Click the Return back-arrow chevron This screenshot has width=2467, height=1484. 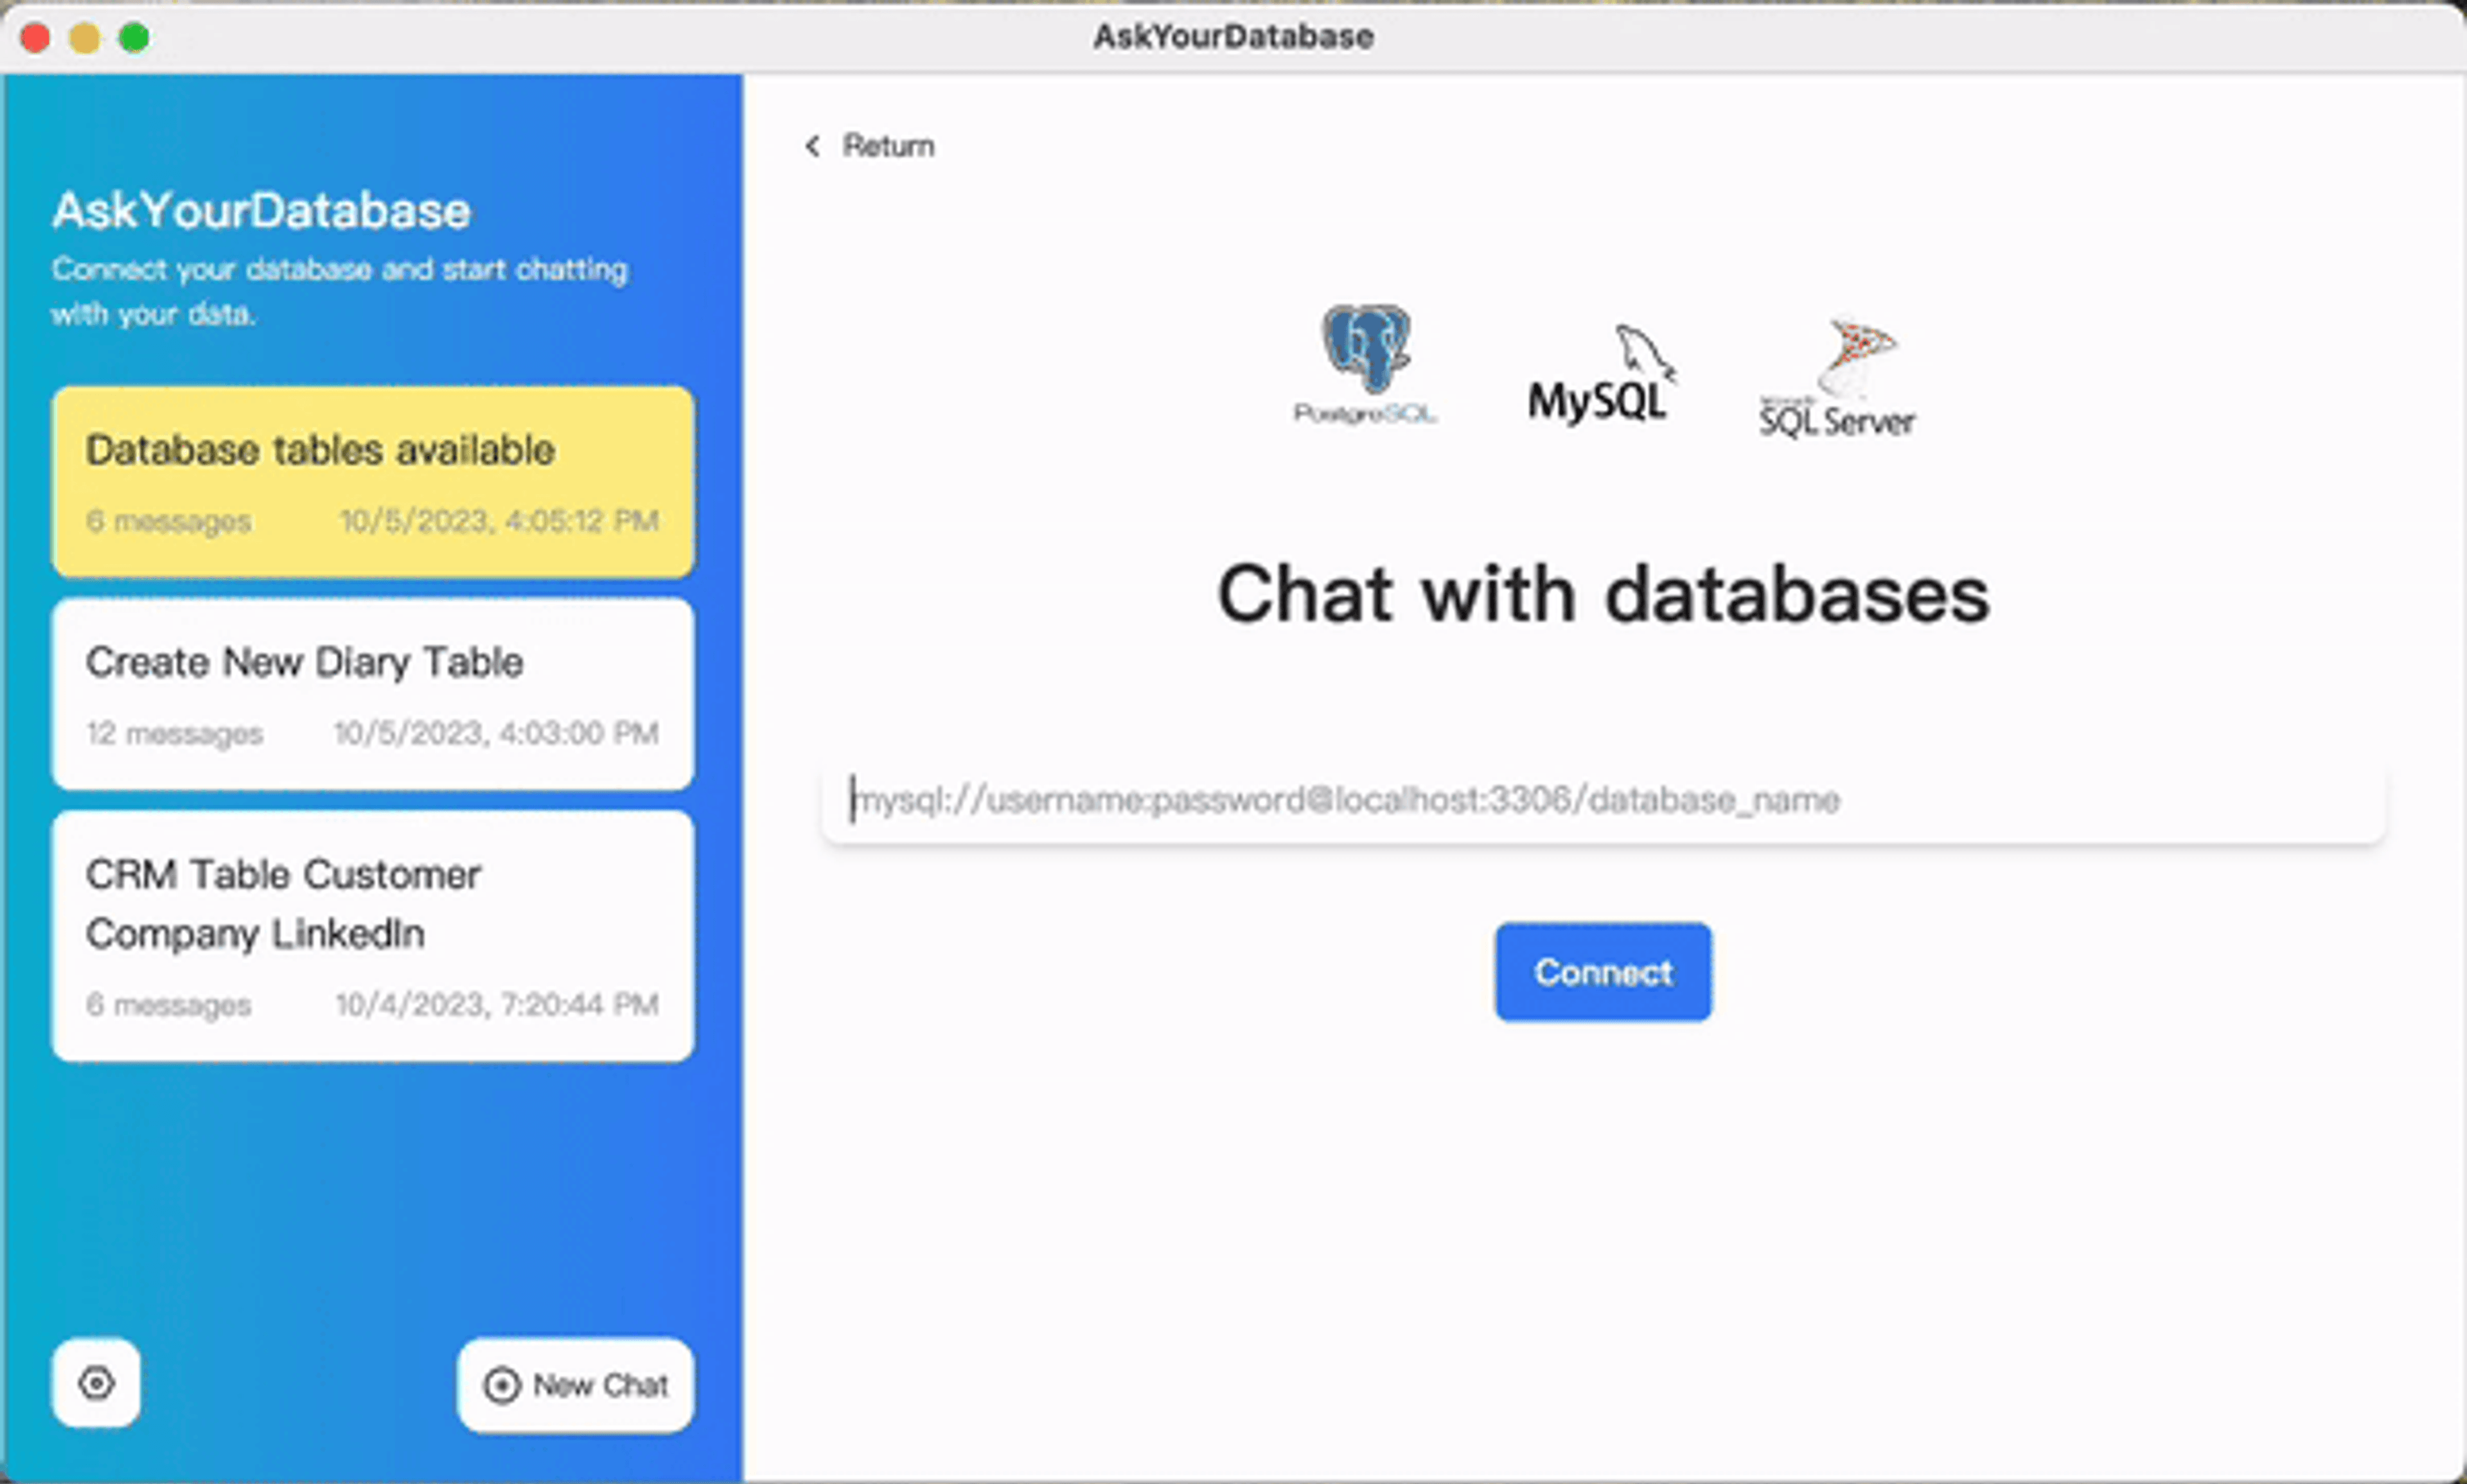point(812,146)
